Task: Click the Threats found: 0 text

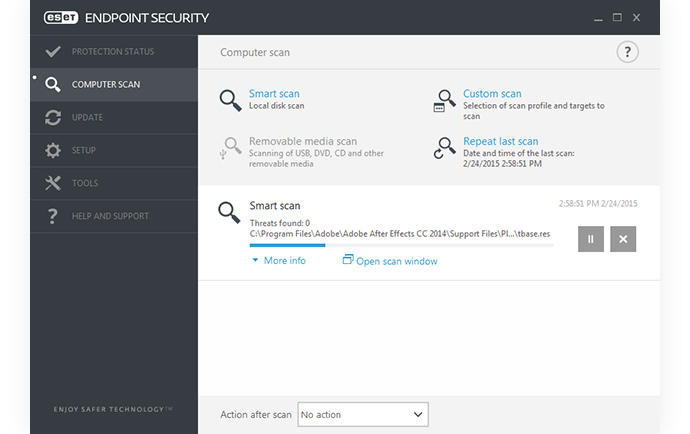Action: click(280, 223)
